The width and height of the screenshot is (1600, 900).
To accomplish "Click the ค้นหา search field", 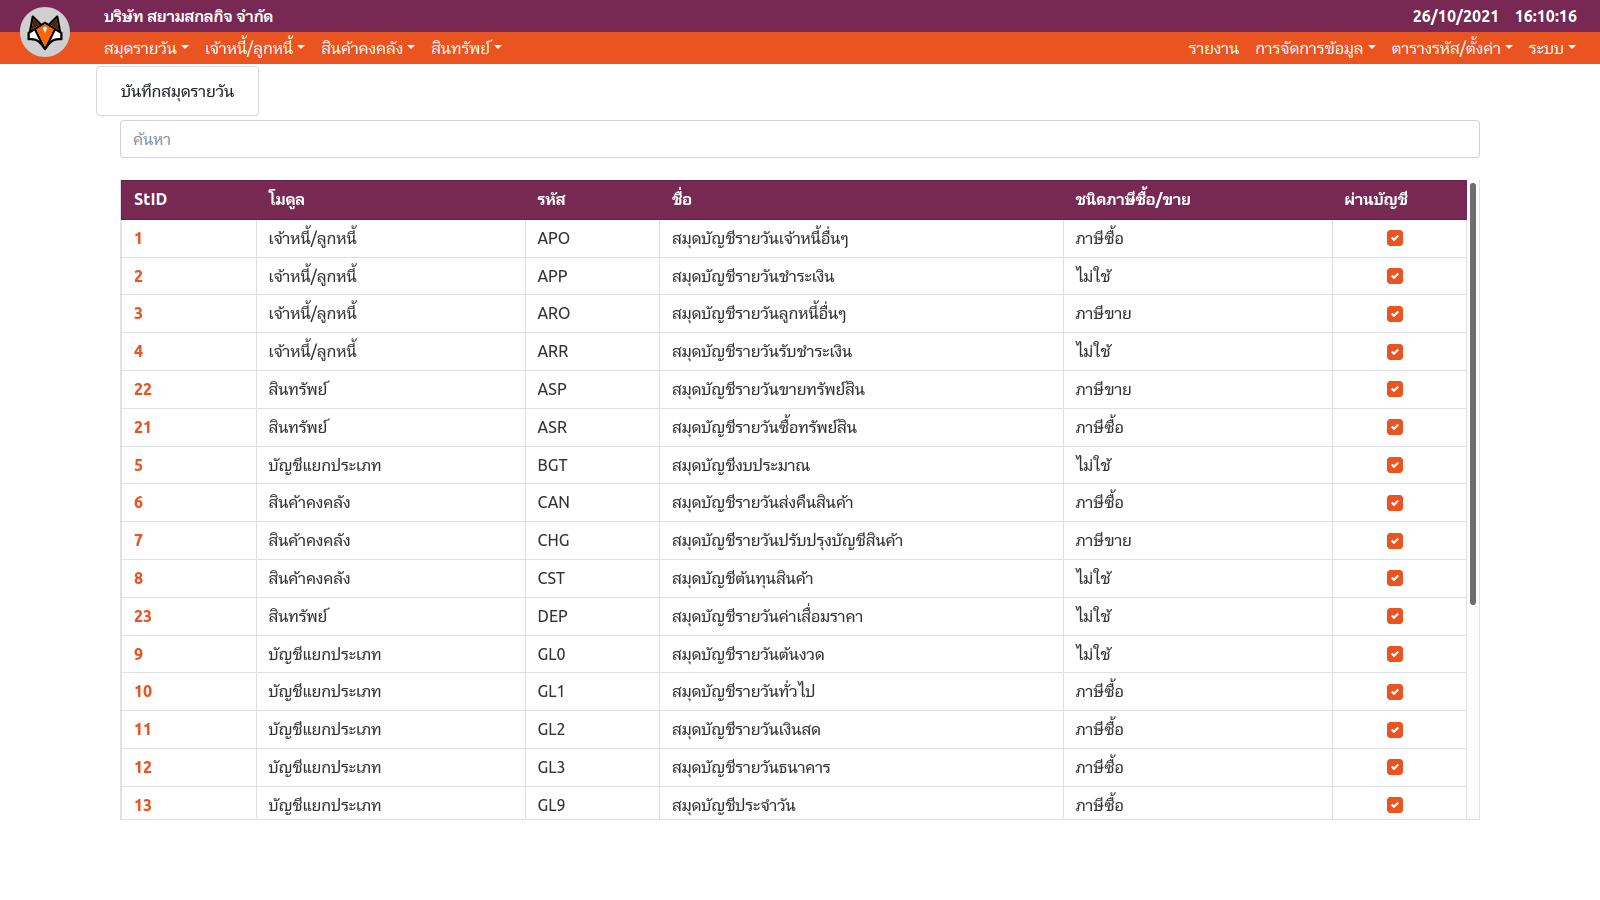I will 799,139.
